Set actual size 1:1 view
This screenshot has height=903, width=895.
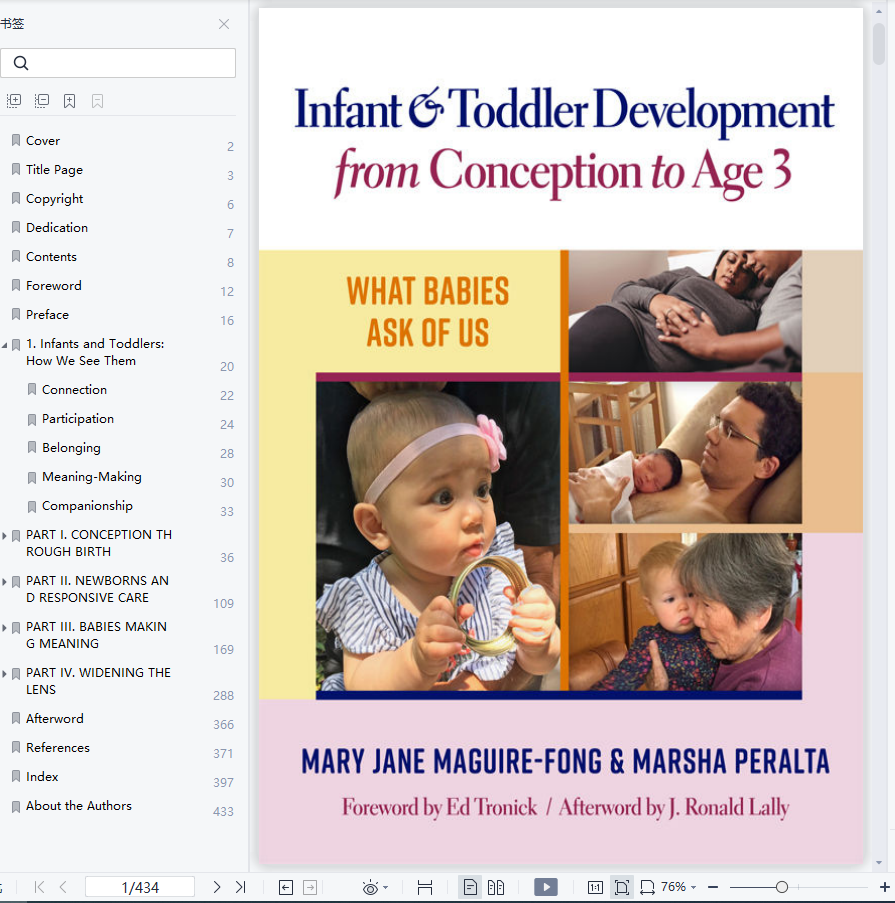click(595, 887)
